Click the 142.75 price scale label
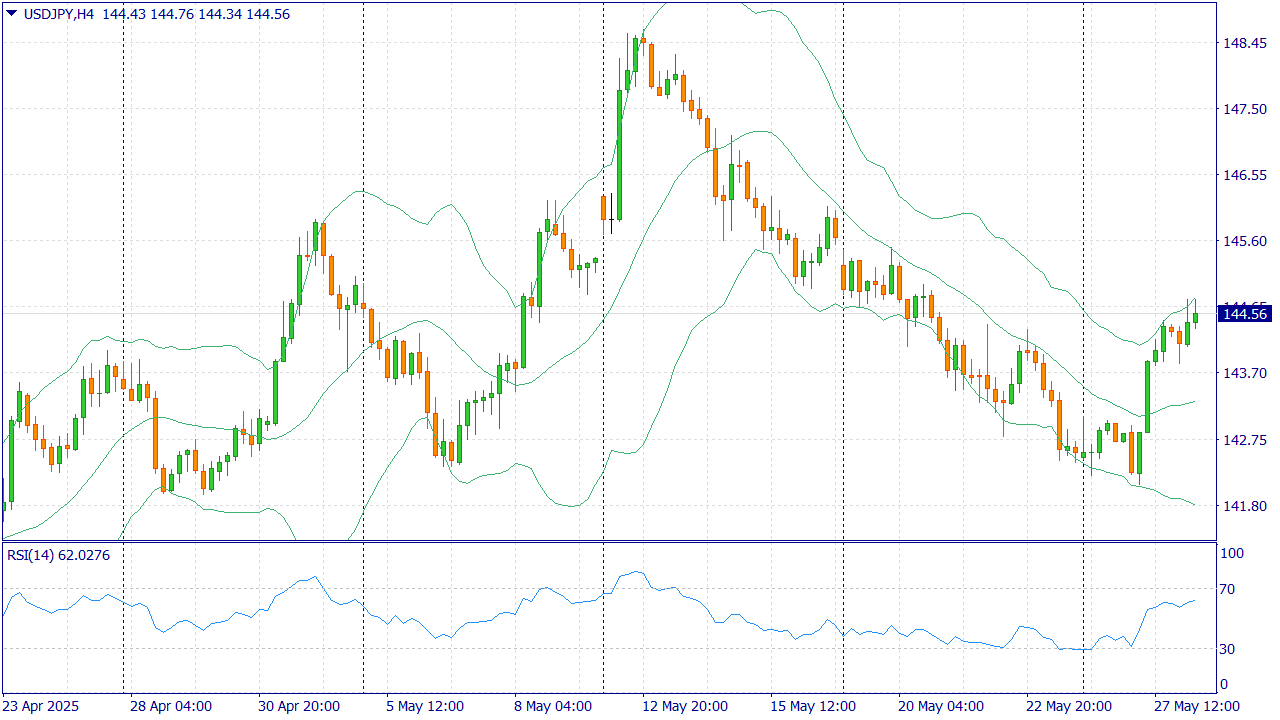The width and height of the screenshot is (1280, 720). [1244, 440]
